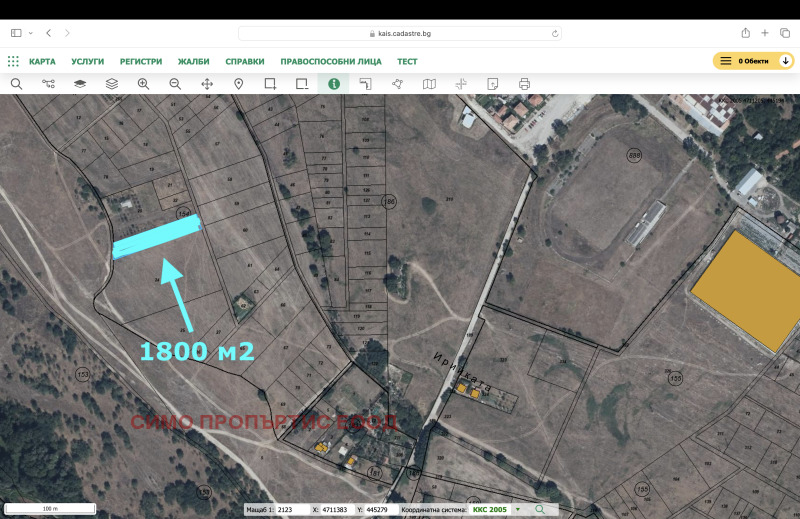Toggle the Safari sidebar
This screenshot has height=519, width=800.
click(x=16, y=33)
